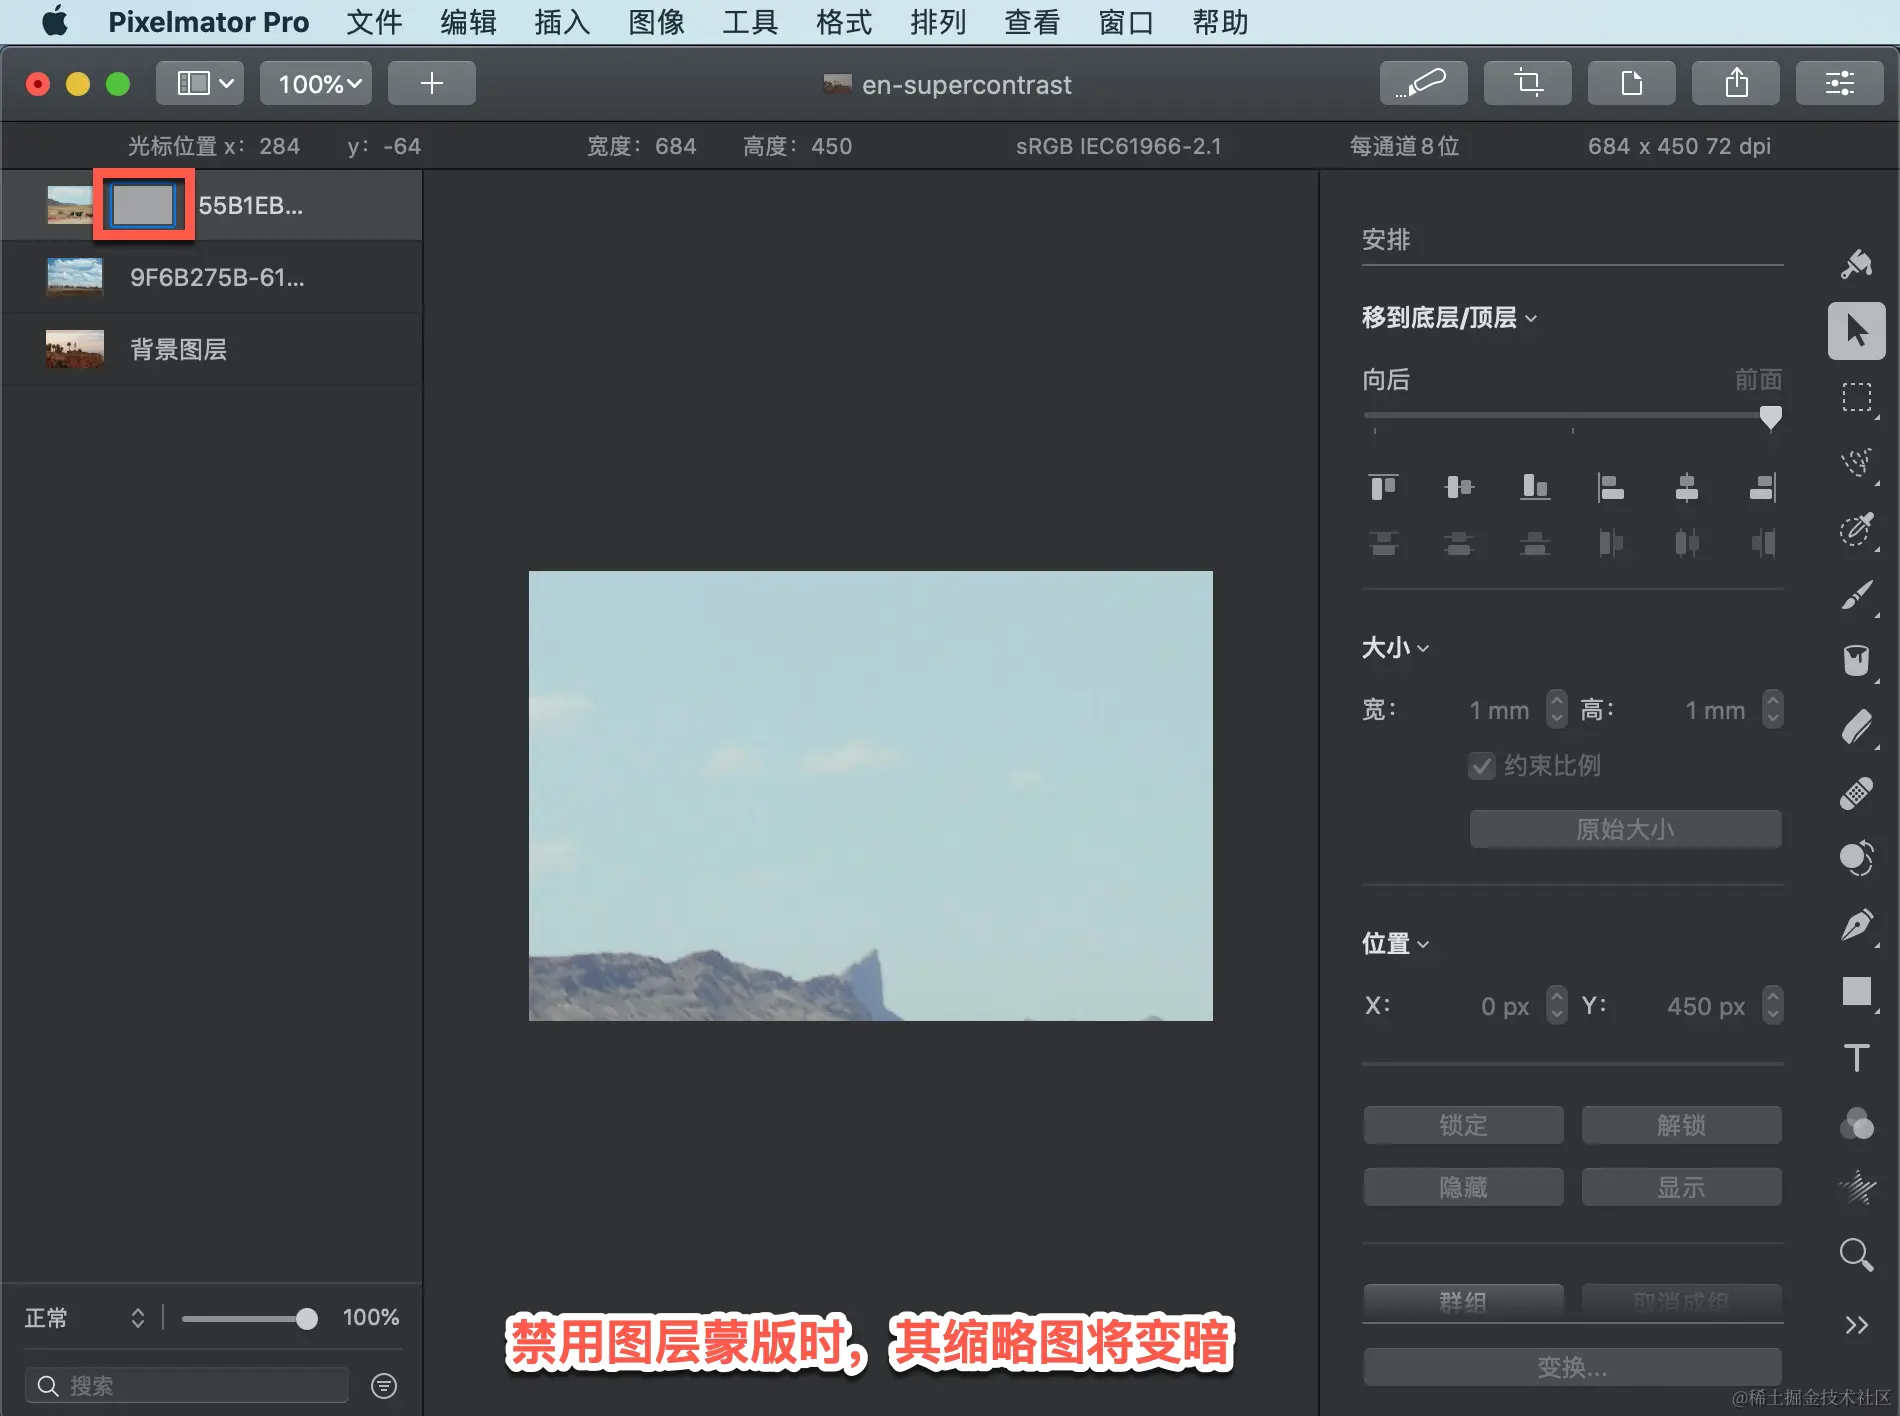1900x1416 pixels.
Task: Select the Free Selection lasso tool
Action: click(1857, 463)
